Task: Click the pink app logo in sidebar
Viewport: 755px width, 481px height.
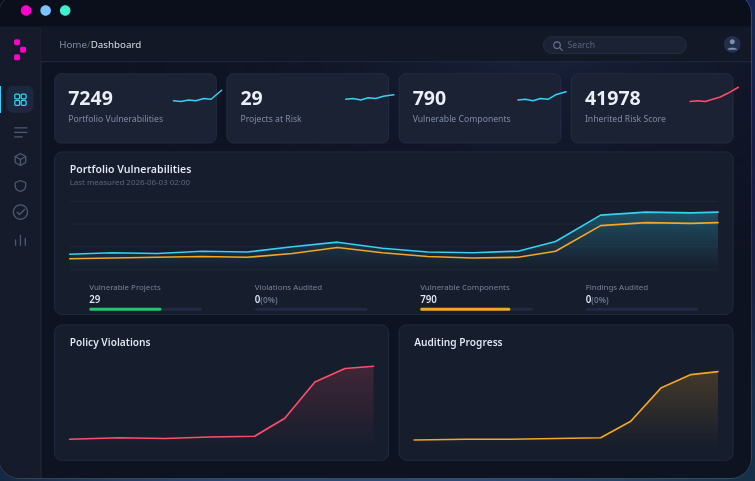Action: click(19, 50)
